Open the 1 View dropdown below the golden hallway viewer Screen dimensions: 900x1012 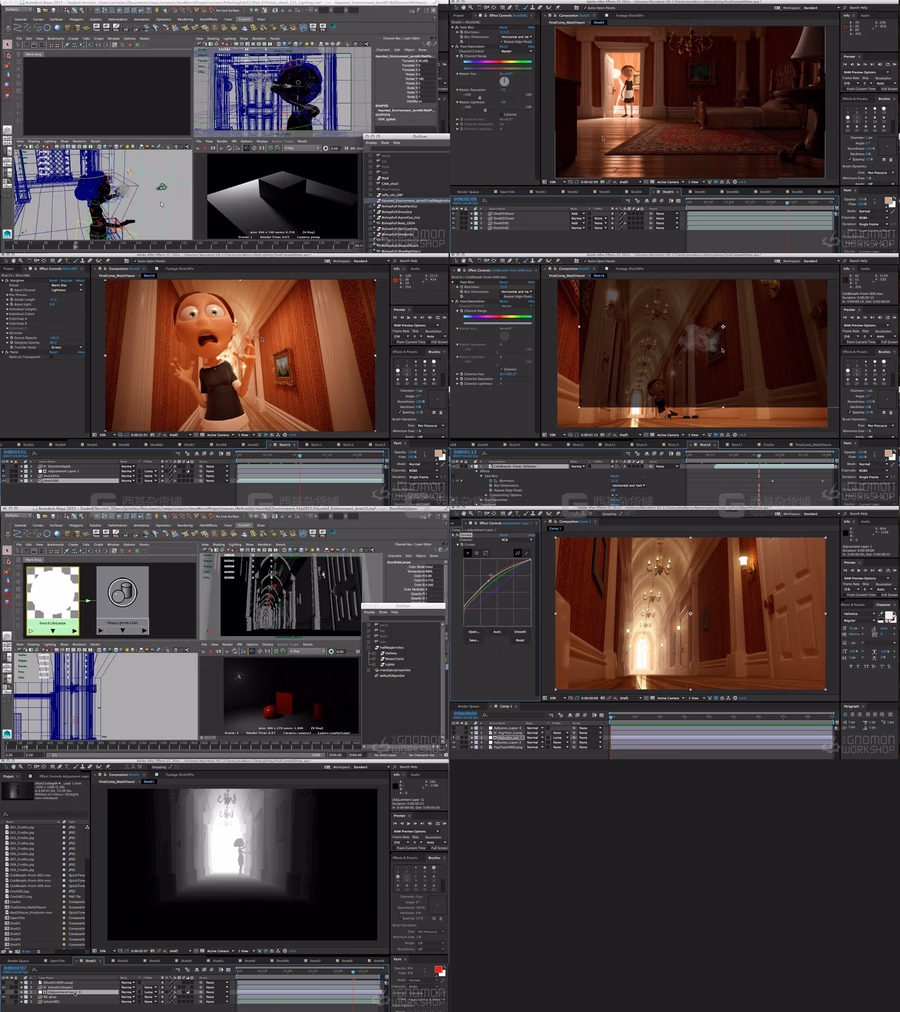pos(696,698)
